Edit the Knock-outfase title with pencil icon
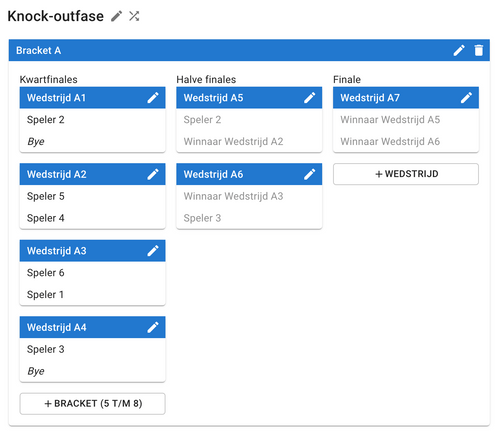The height and width of the screenshot is (435, 500). click(x=116, y=16)
